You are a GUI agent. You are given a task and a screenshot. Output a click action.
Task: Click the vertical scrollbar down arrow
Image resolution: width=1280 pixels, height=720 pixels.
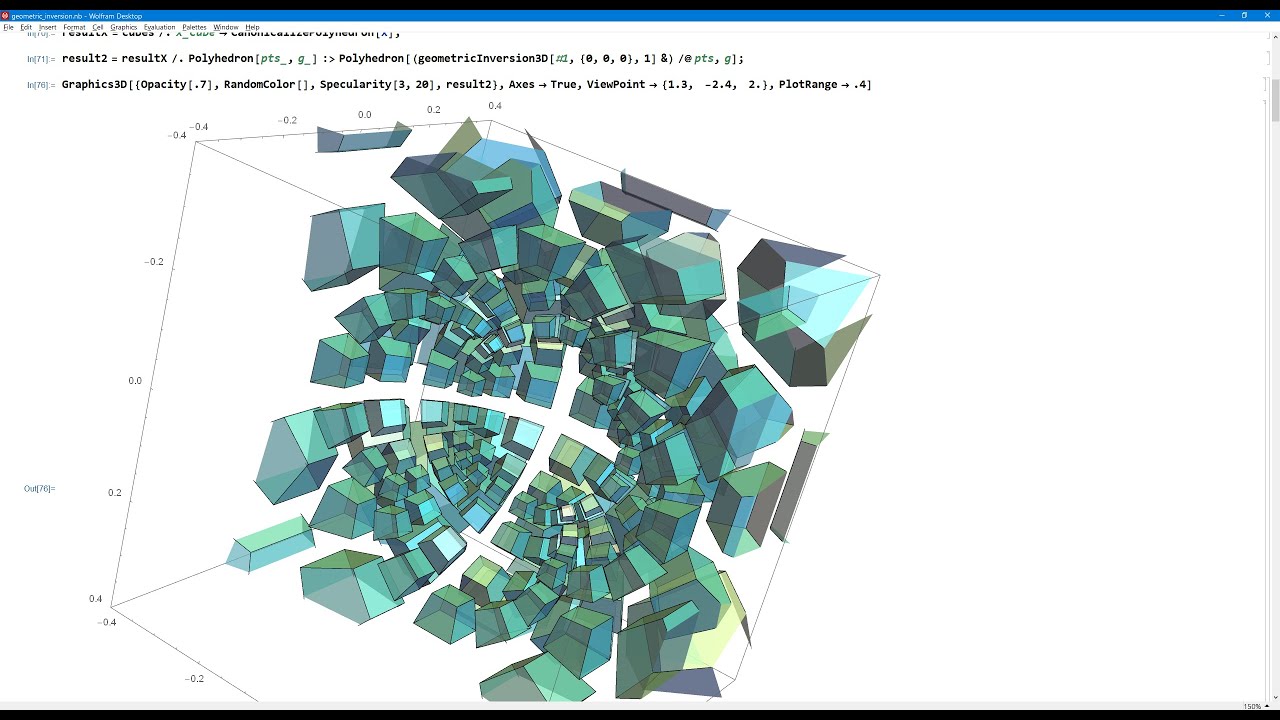1275,696
